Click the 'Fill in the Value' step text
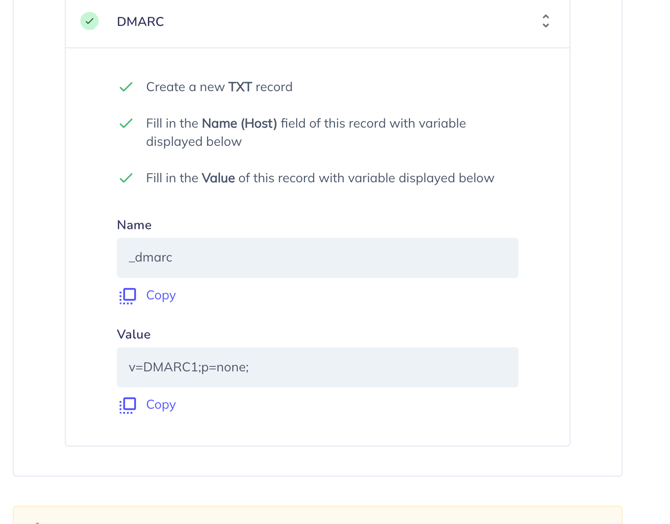 click(x=320, y=178)
